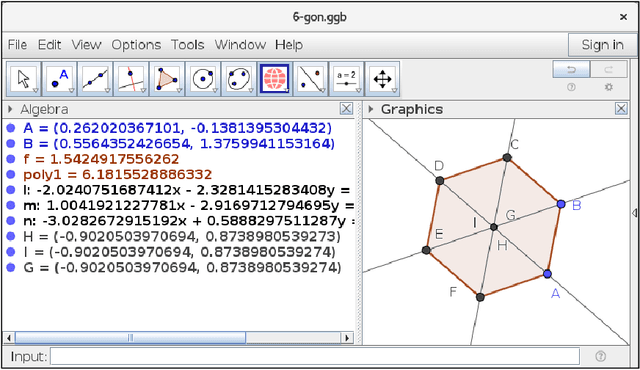The width and height of the screenshot is (640, 370).
Task: Select the Slider a=2 tool
Action: [347, 79]
